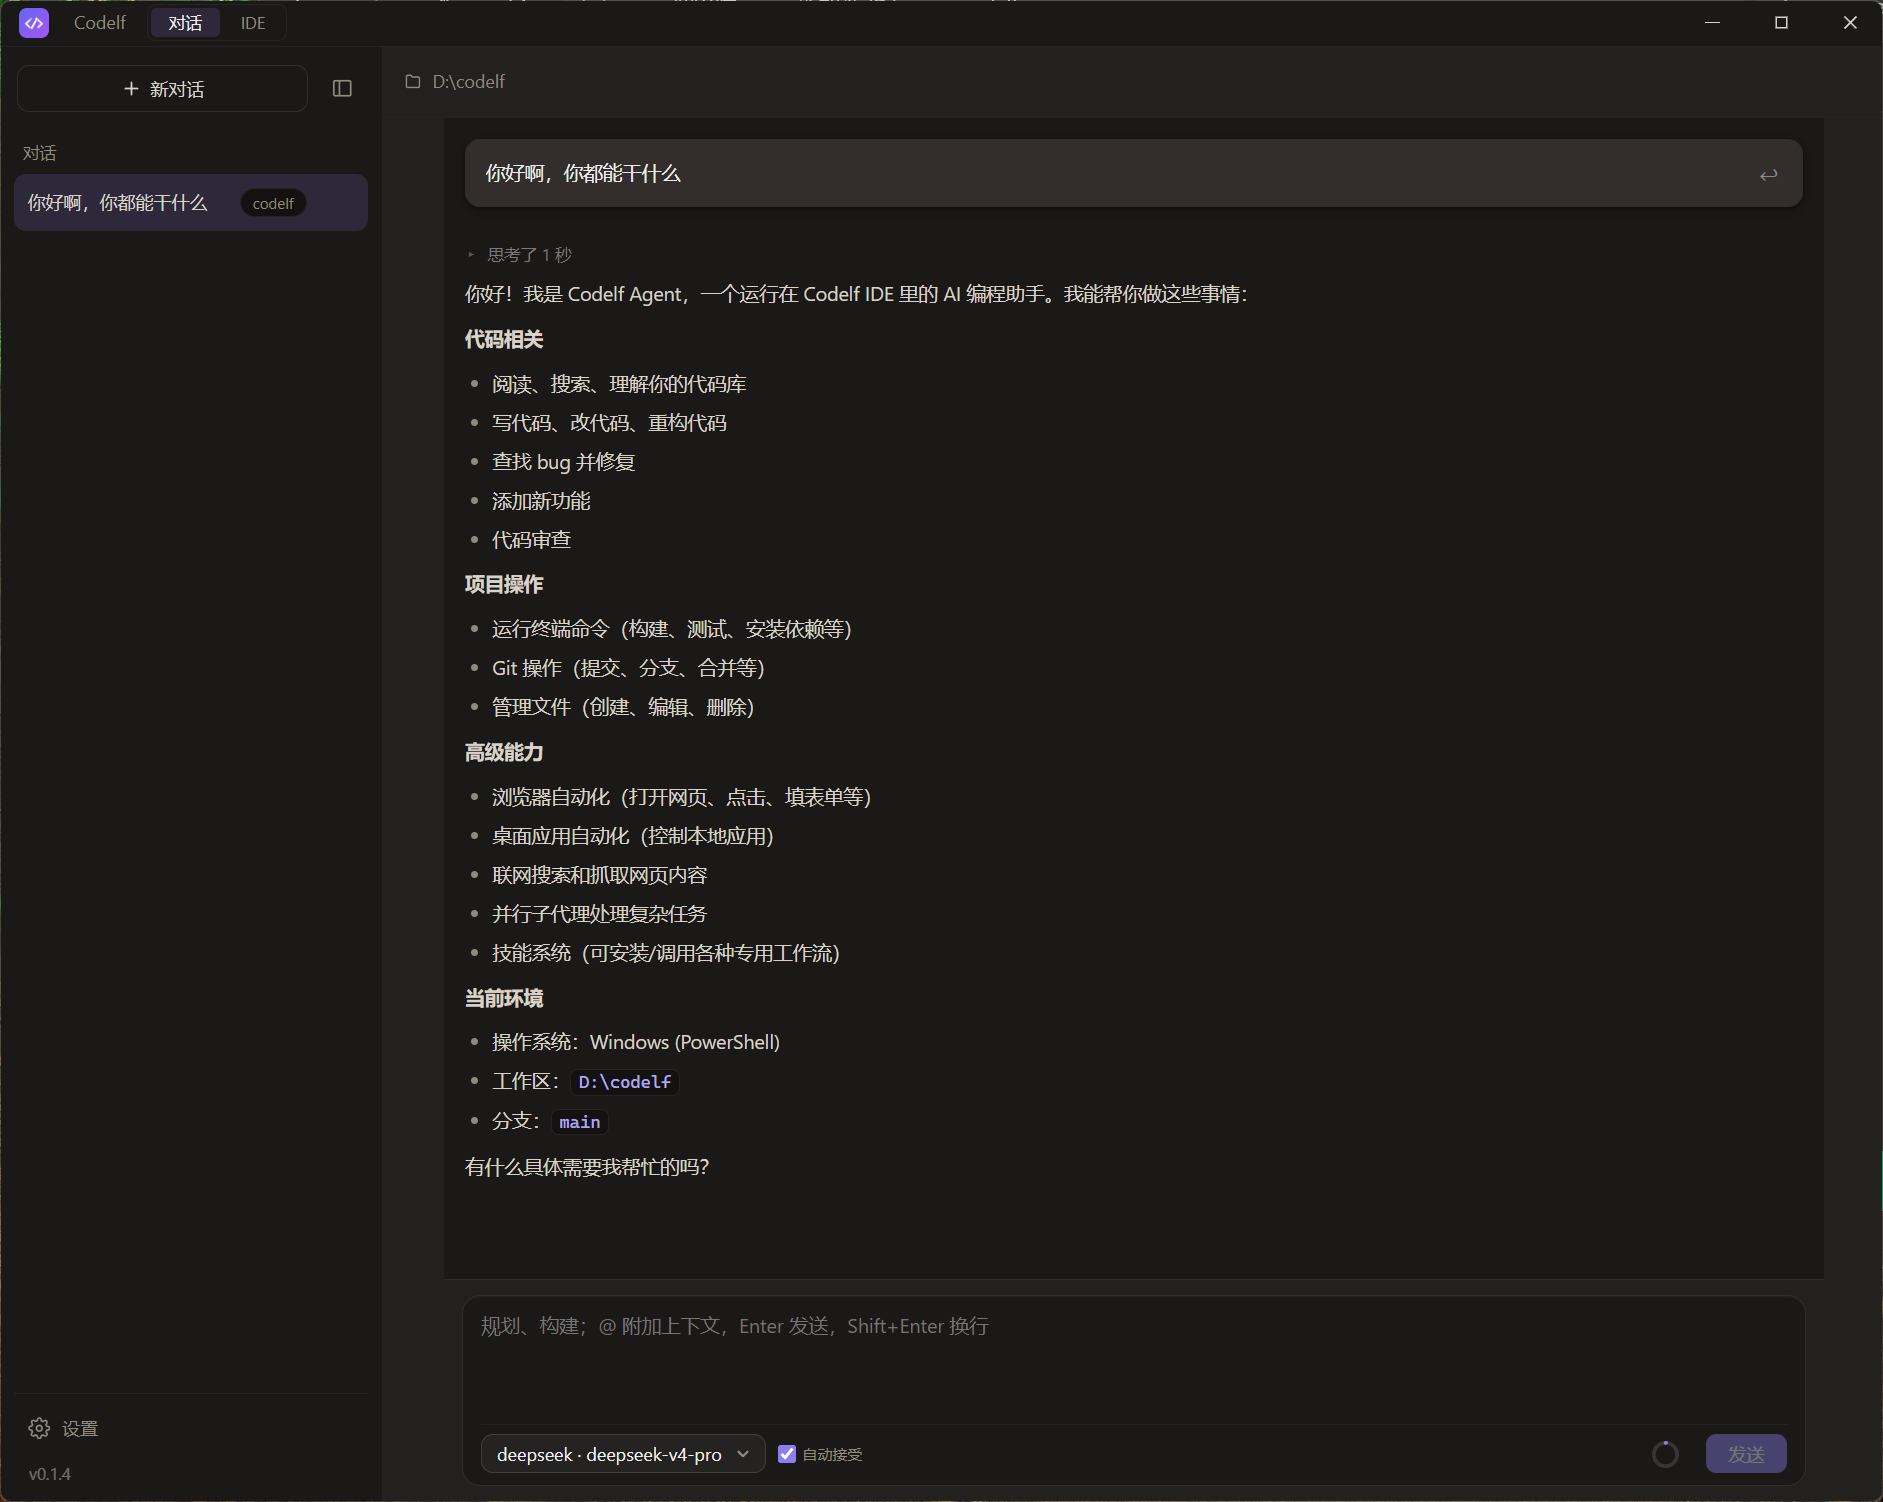Switch to the IDE tab
The width and height of the screenshot is (1883, 1502).
[253, 23]
